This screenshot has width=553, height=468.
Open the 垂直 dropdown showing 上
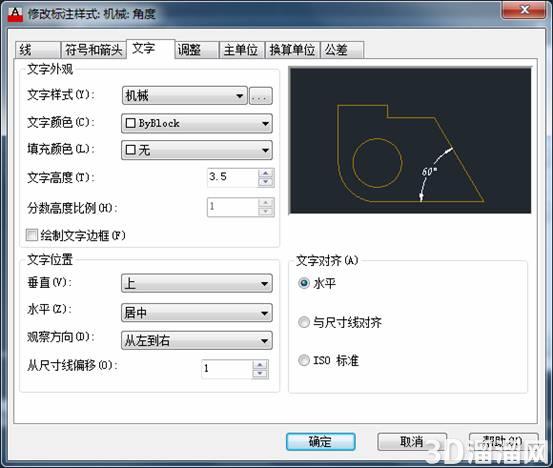(197, 283)
